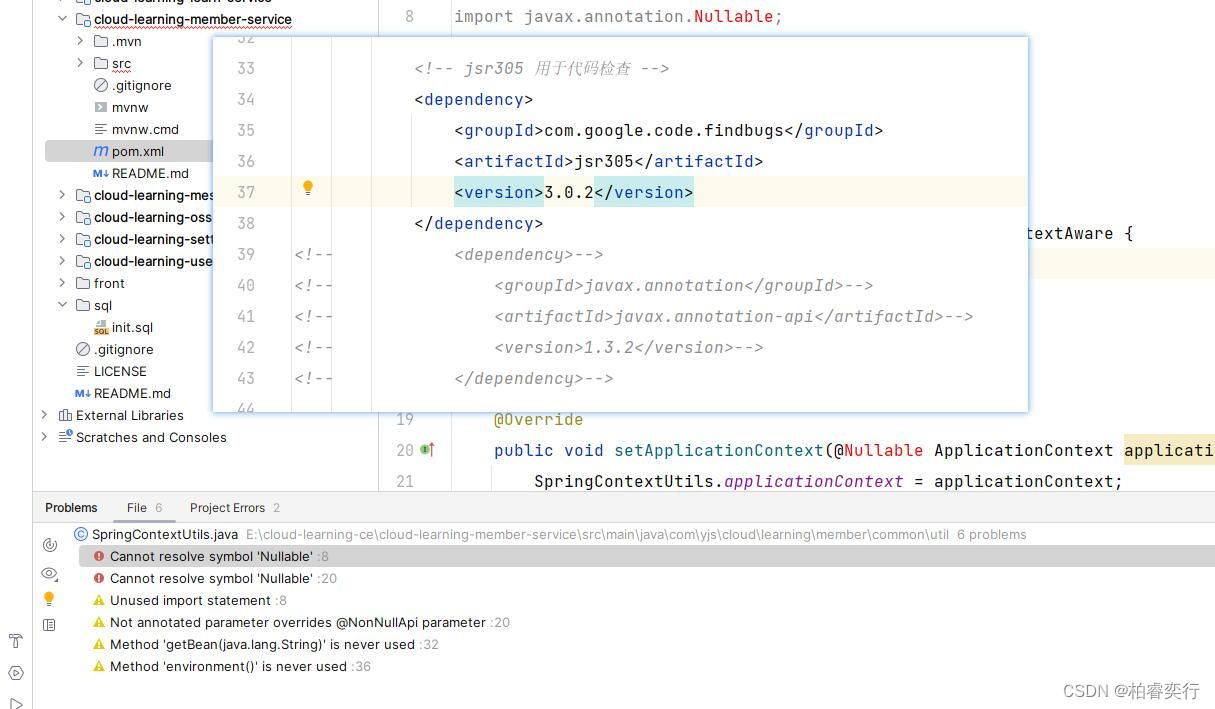Select LICENSE in project tree
The width and height of the screenshot is (1215, 709).
click(120, 371)
